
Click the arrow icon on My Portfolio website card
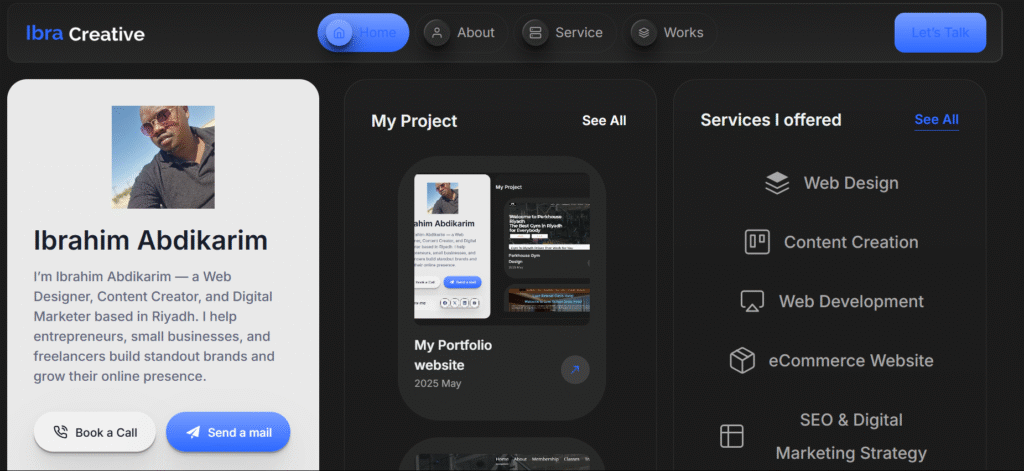click(575, 369)
